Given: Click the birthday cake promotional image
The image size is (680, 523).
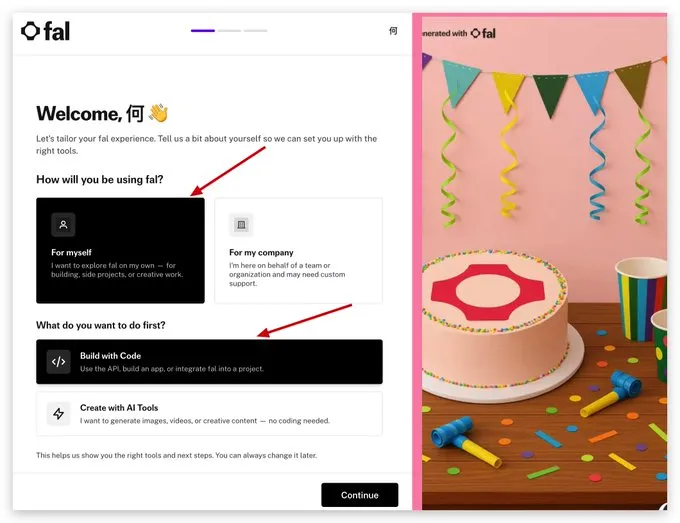Looking at the screenshot, I should point(544,262).
